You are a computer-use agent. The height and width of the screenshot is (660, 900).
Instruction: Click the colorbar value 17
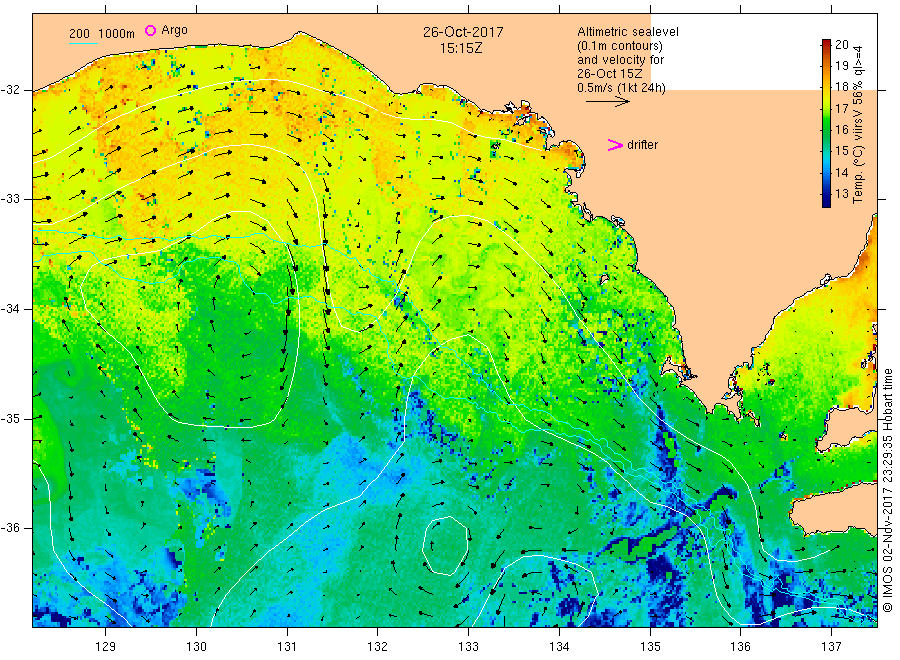point(841,108)
